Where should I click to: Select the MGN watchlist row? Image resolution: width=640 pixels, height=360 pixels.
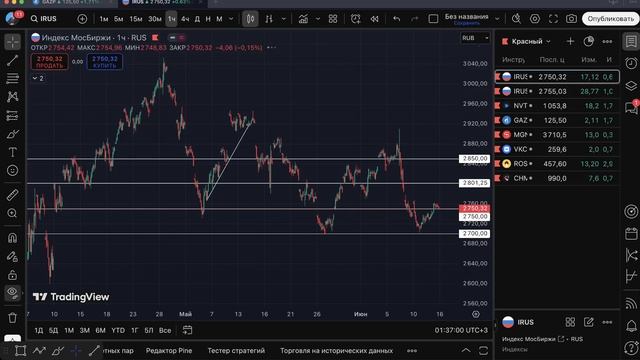pyautogui.click(x=557, y=135)
